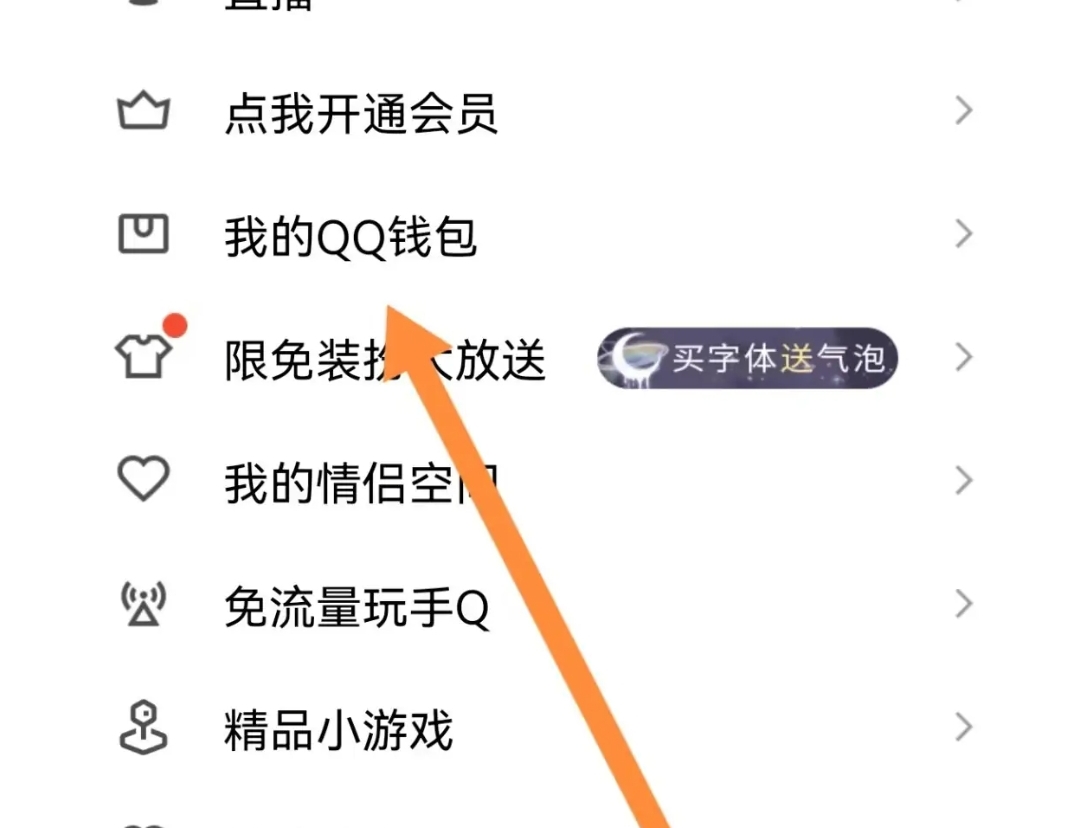Tap the signal tower free-data icon
The image size is (1080, 828).
tap(143, 604)
